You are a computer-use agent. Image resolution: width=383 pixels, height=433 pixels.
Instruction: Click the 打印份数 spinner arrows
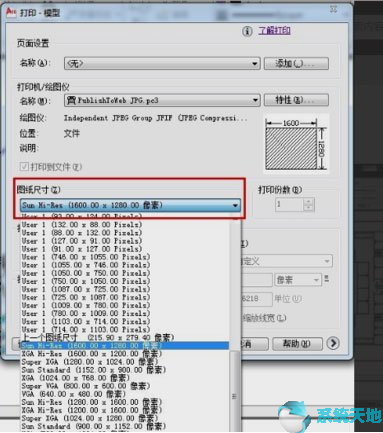point(309,204)
